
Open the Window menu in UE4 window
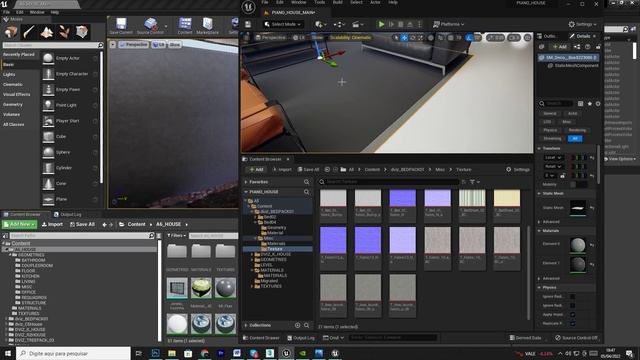37,12
